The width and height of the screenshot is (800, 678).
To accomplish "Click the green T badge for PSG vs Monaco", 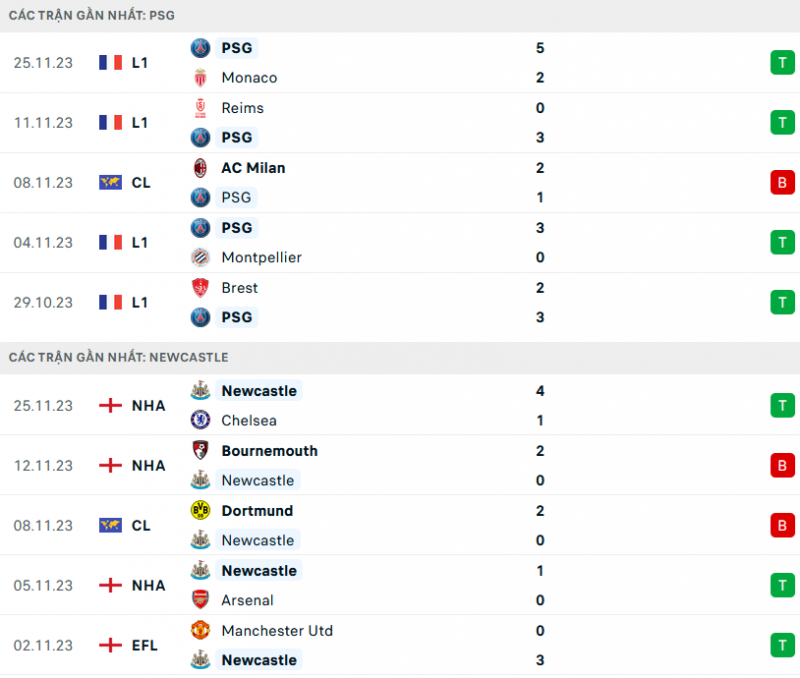I will point(781,63).
